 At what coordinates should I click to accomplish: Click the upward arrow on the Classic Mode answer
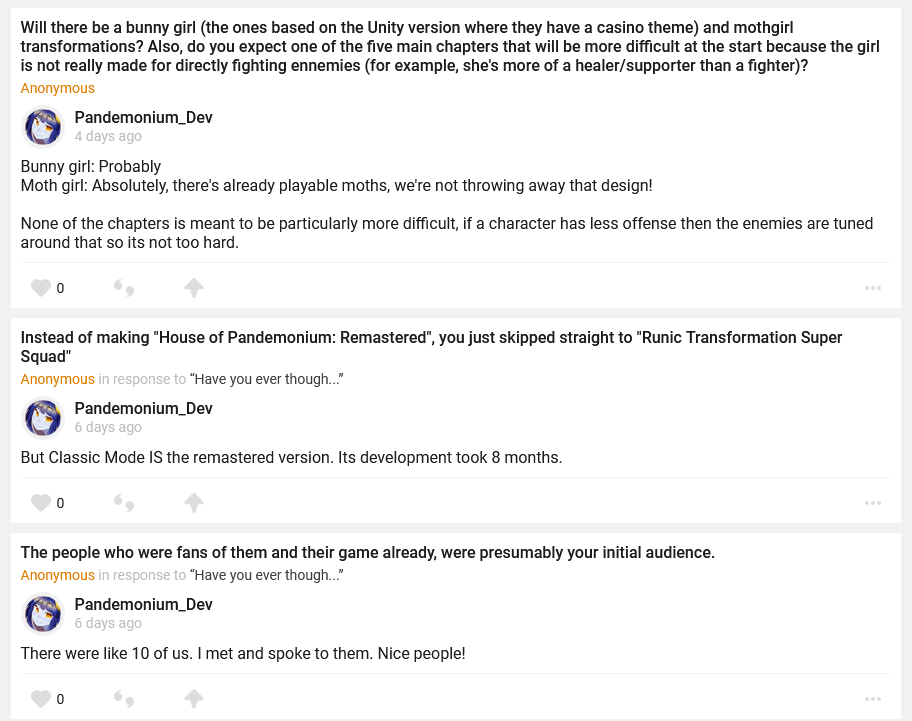194,503
